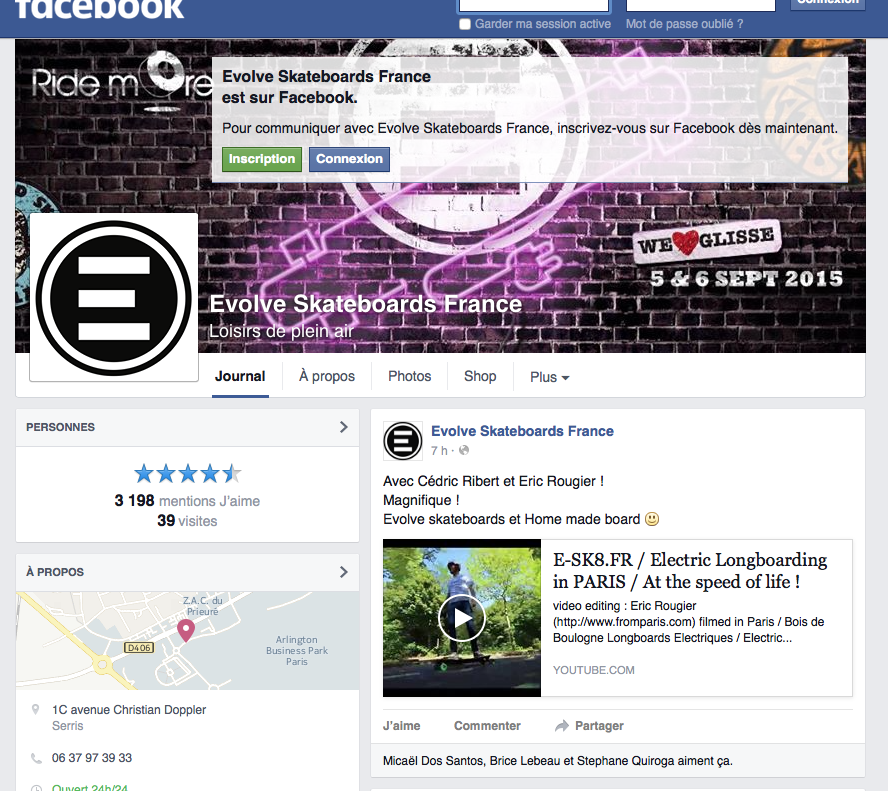
Task: Click the map location pin marker
Action: pyautogui.click(x=186, y=630)
